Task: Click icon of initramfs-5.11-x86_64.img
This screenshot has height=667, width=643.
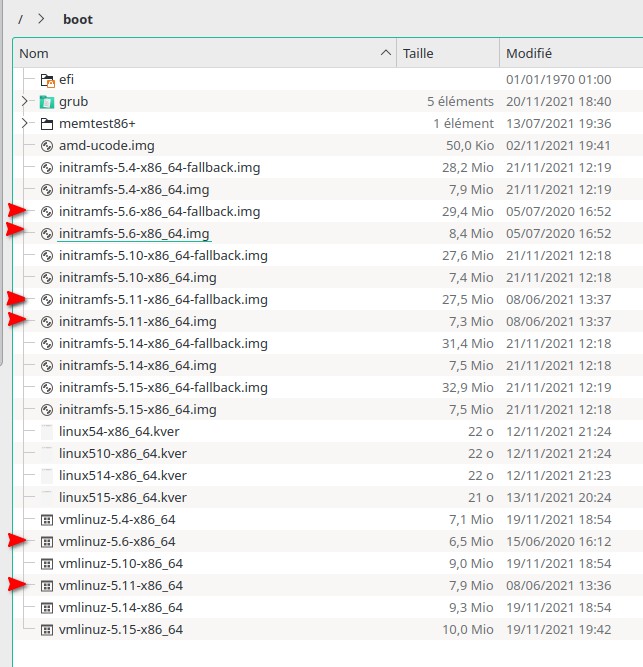Action: click(x=47, y=322)
